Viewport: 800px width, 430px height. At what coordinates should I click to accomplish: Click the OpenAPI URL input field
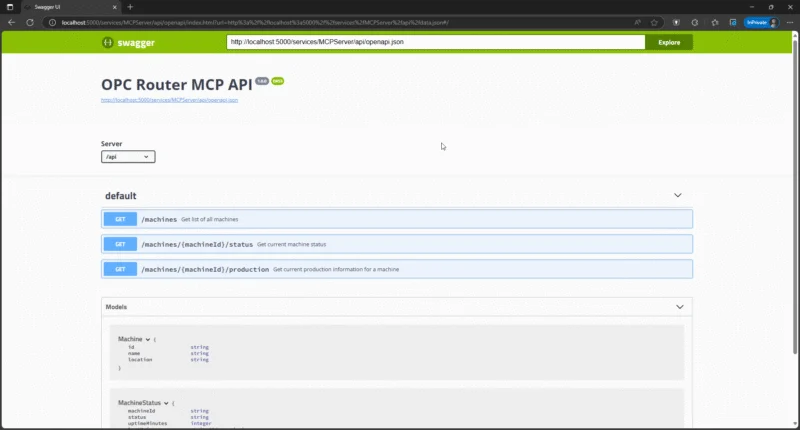point(434,43)
